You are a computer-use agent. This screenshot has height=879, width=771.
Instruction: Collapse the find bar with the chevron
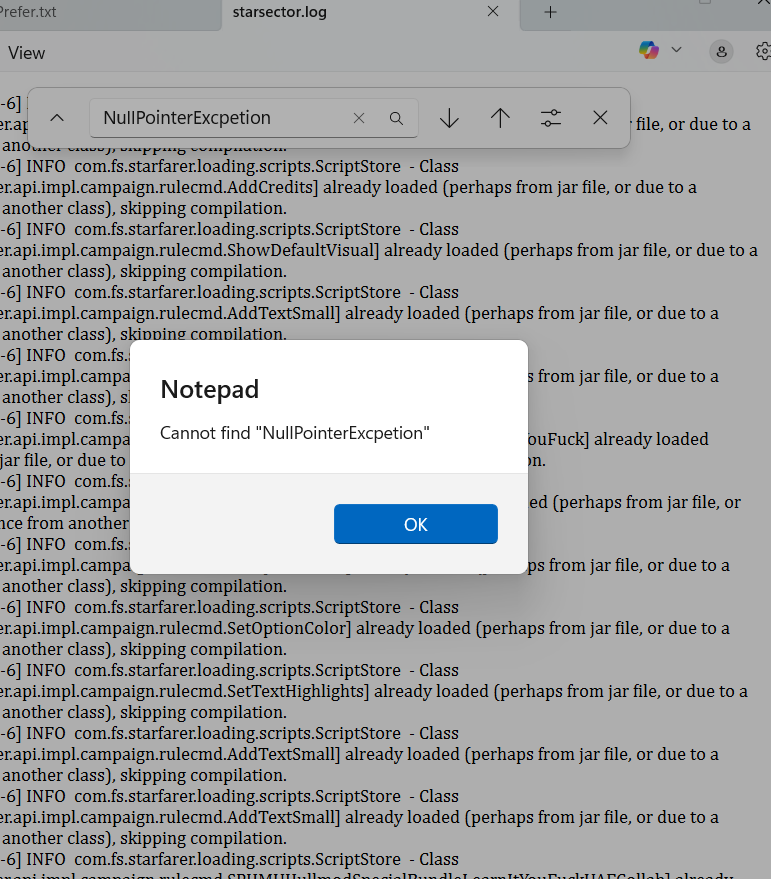click(x=57, y=118)
